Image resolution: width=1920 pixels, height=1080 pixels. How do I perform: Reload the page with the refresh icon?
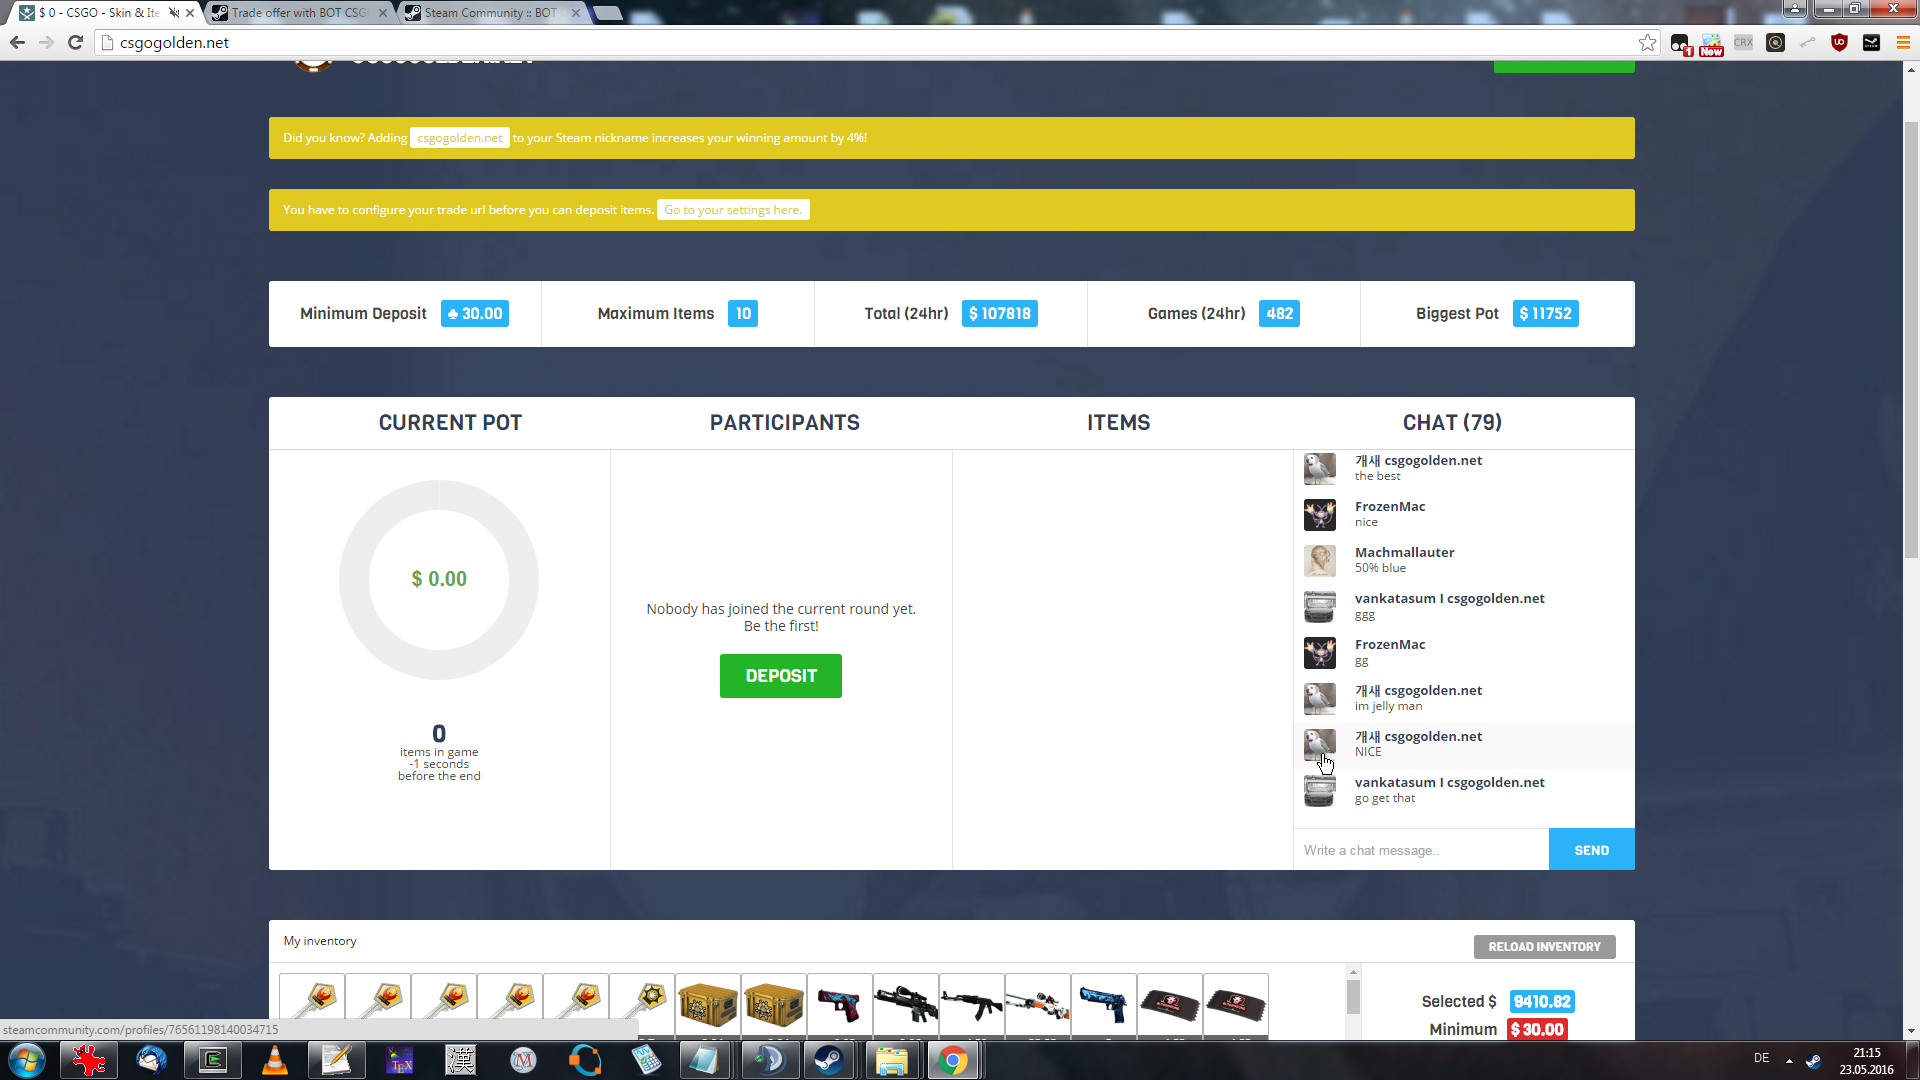click(75, 42)
